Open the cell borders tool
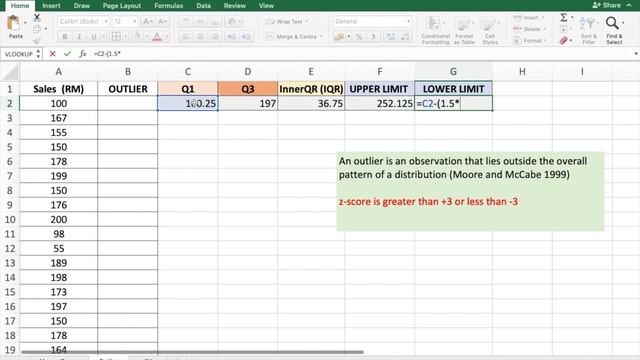The width and height of the screenshot is (640, 360). 116,37
